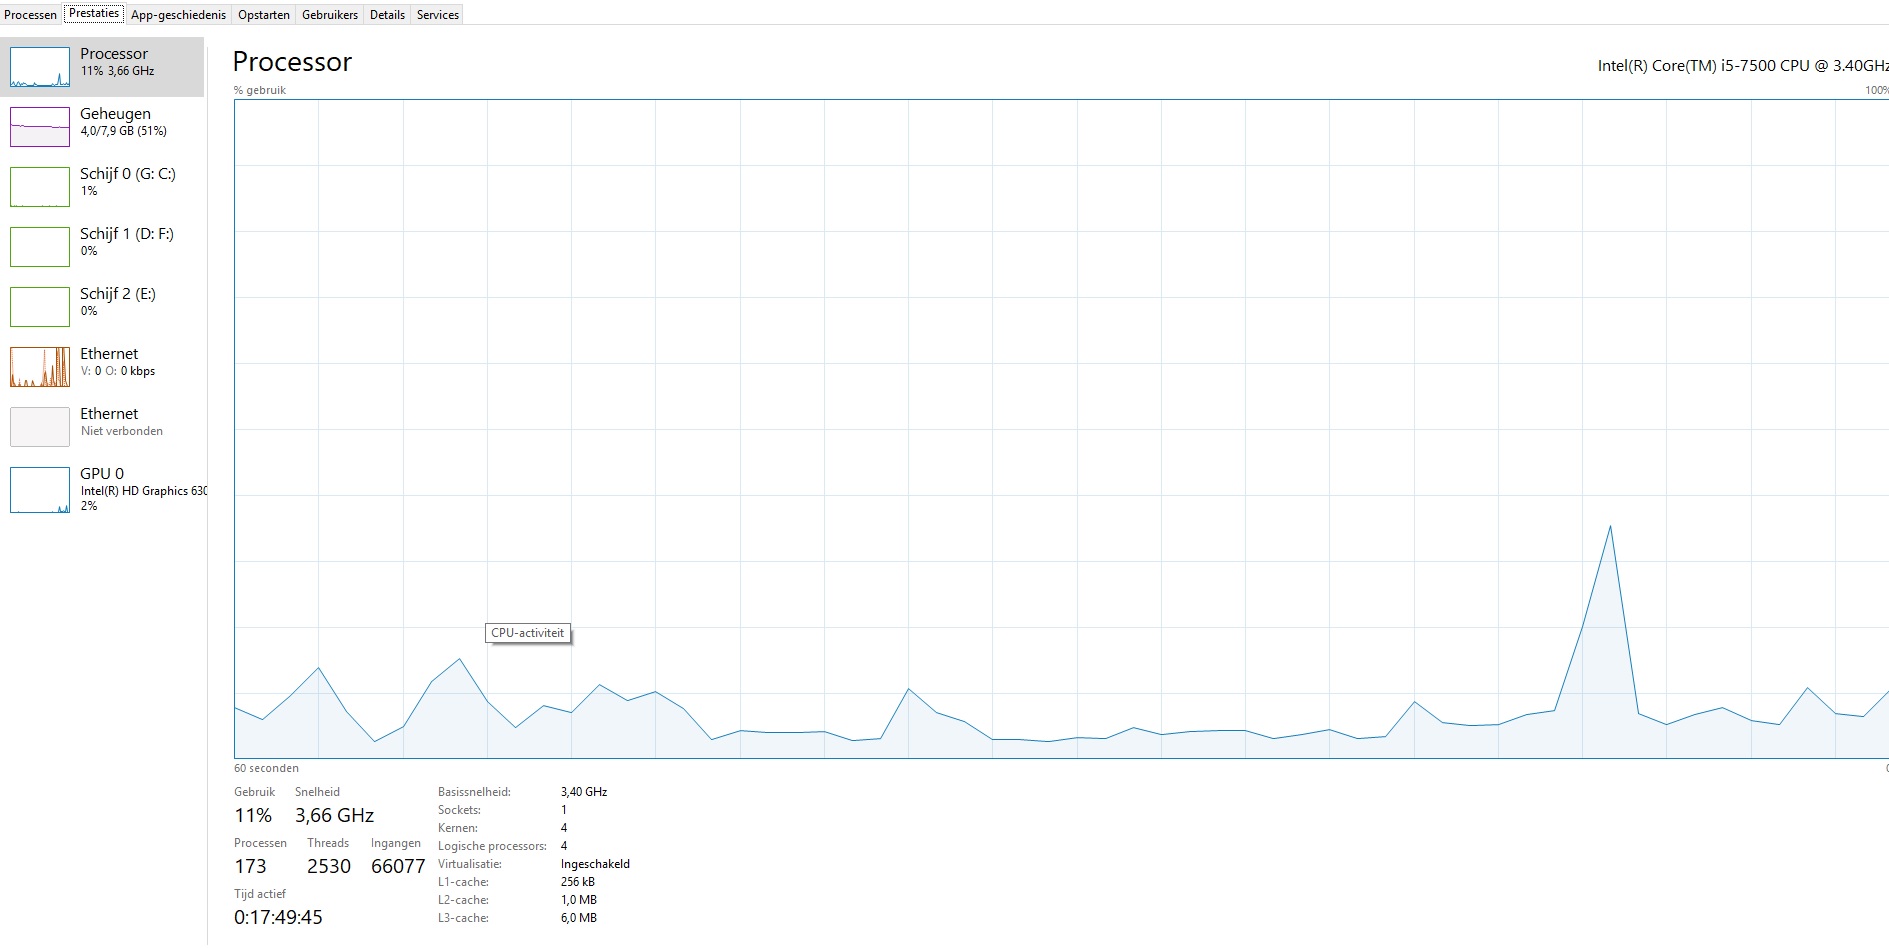Open the App-geschiedenis tab
The width and height of the screenshot is (1889, 948).
click(178, 15)
